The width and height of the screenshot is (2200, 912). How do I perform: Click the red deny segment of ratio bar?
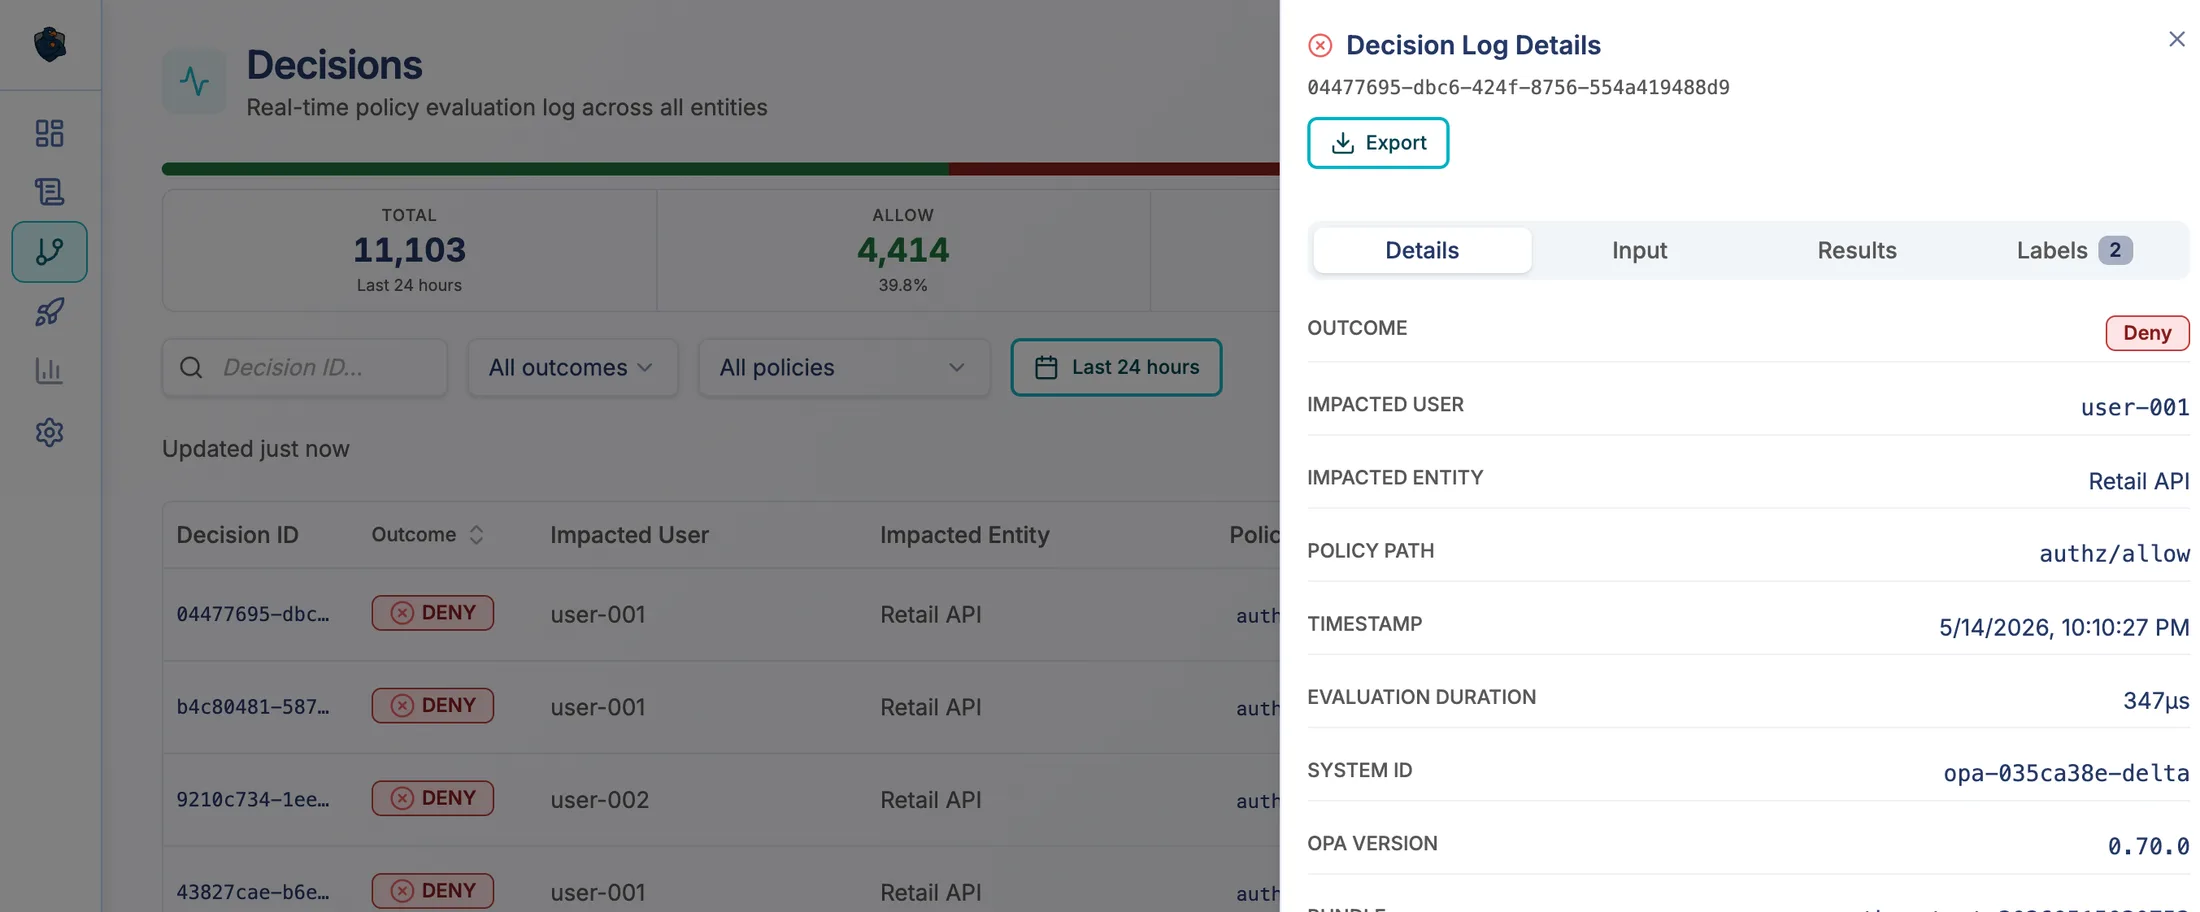1114,169
